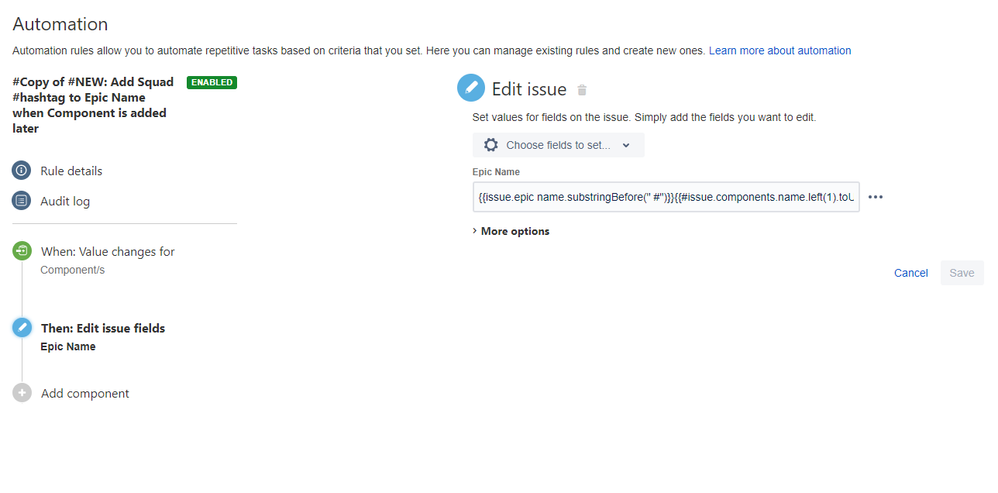Expand the More options section
The image size is (998, 493).
(511, 231)
